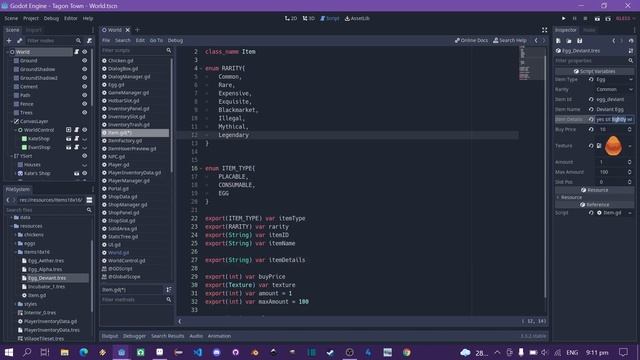Open Player.gd in the script list

pos(118,165)
